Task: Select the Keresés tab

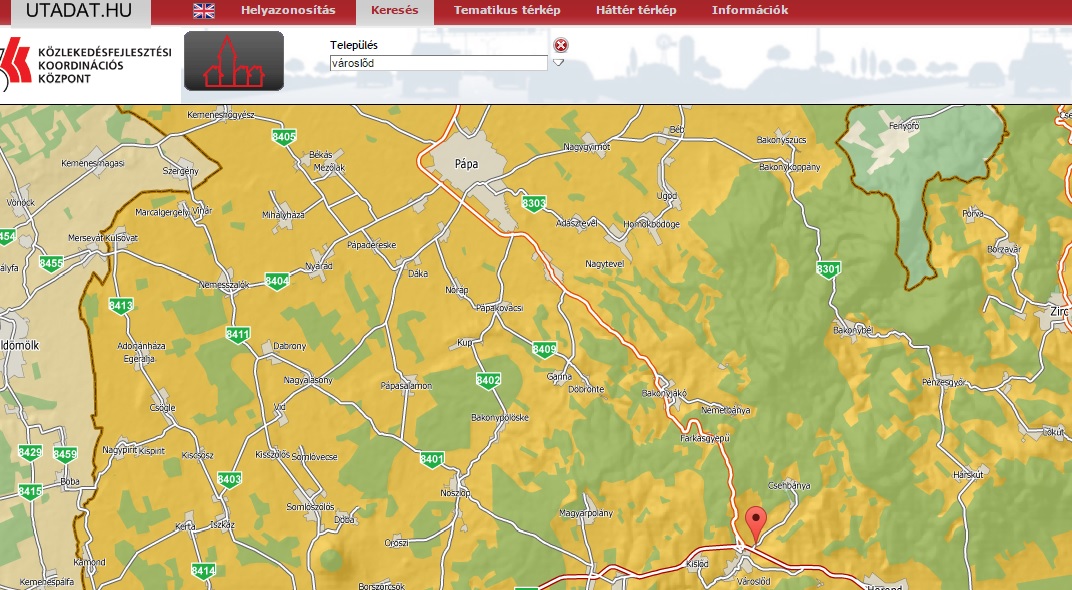Action: tap(394, 11)
